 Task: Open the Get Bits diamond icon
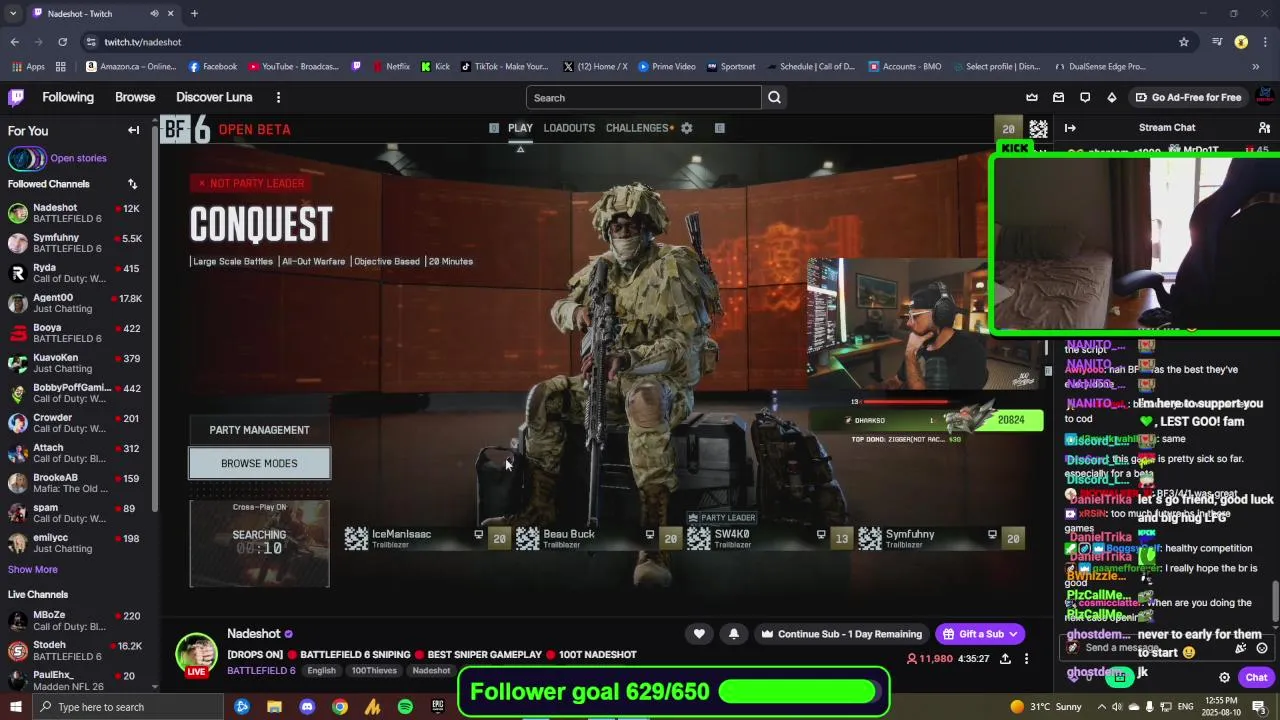pyautogui.click(x=1111, y=97)
